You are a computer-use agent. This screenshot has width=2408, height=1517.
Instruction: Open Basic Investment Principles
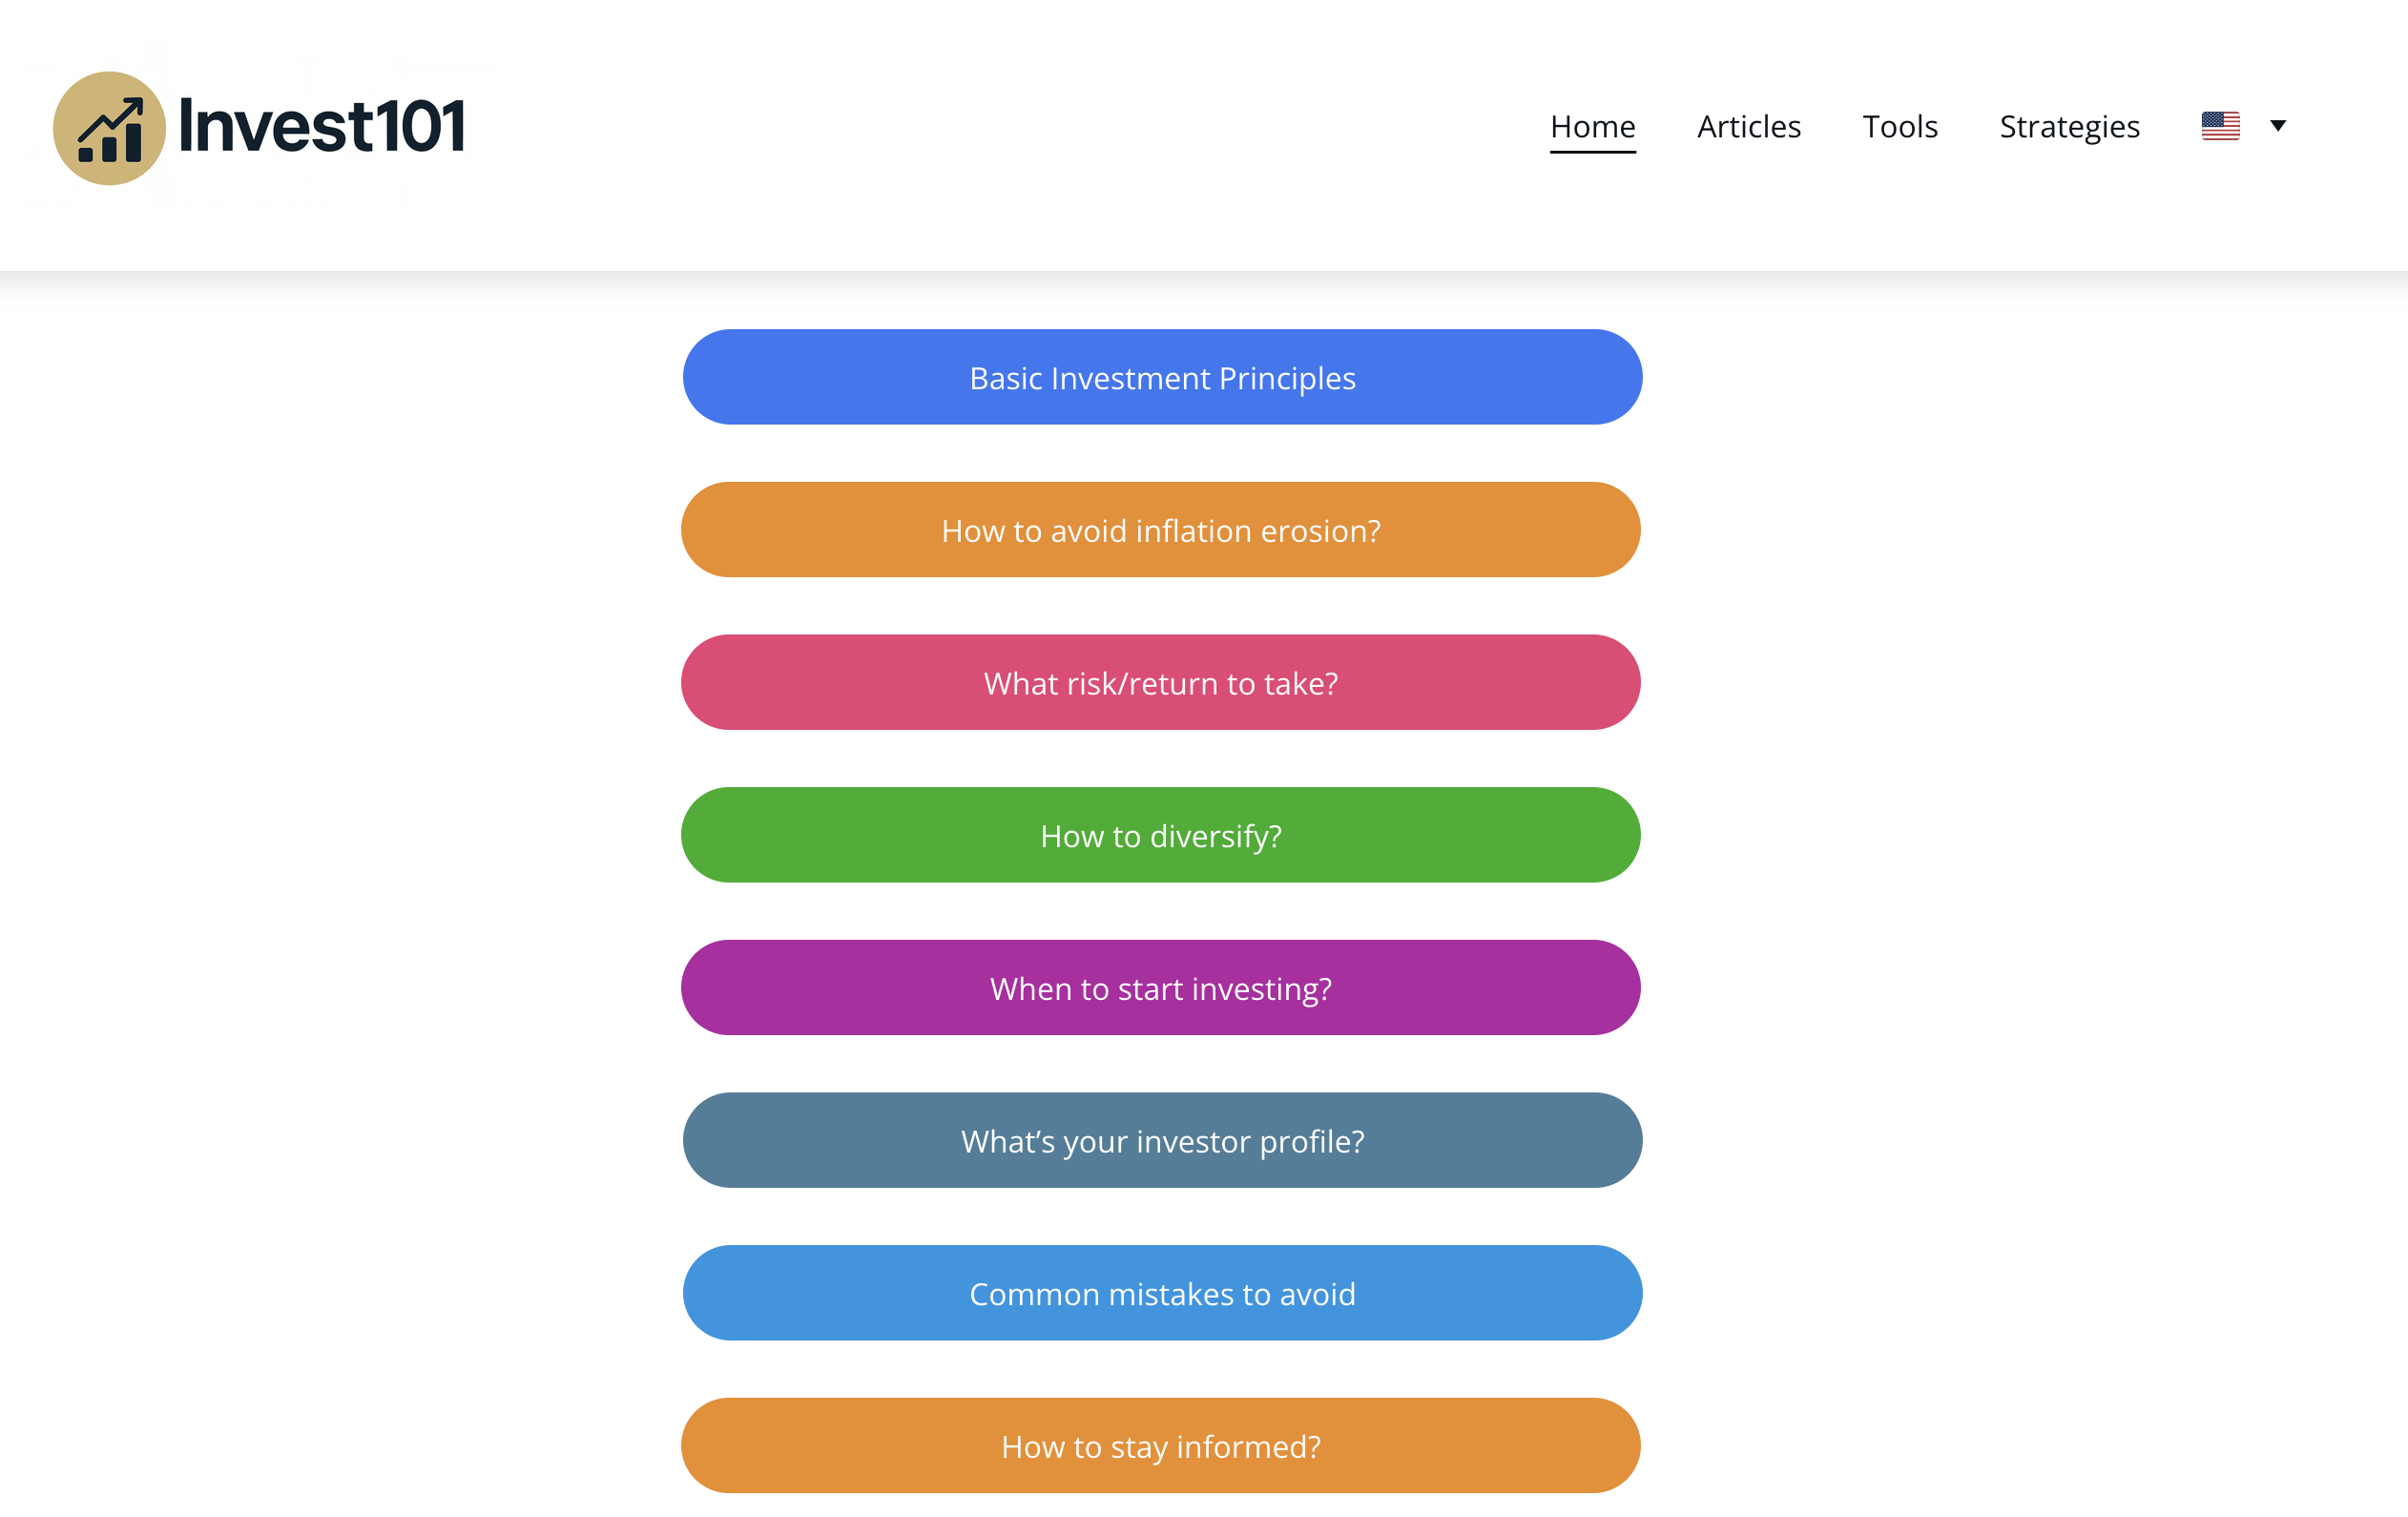point(1161,377)
